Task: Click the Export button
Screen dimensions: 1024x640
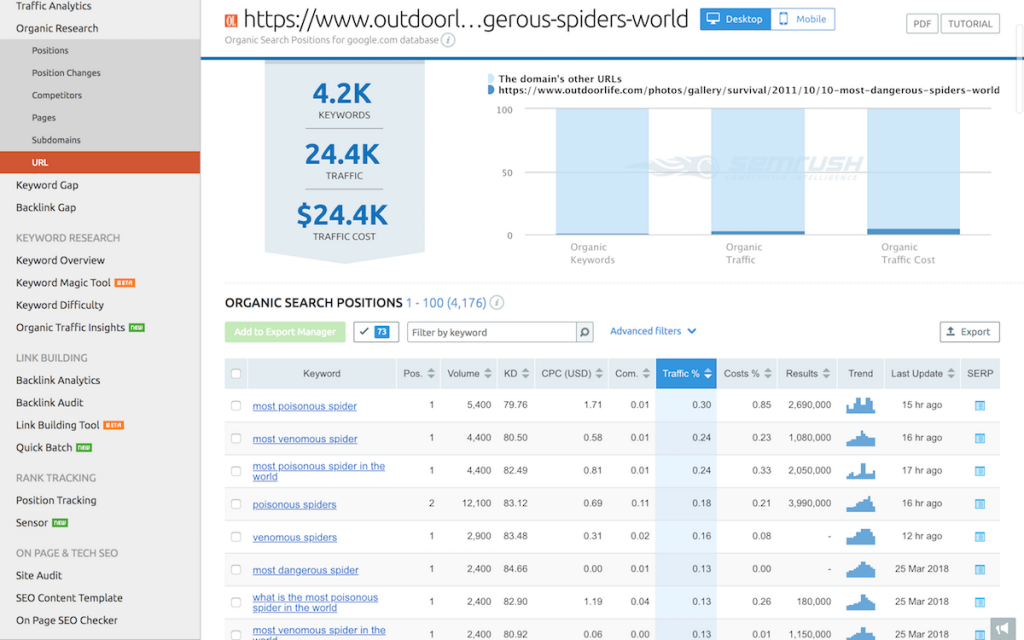Action: click(x=969, y=332)
